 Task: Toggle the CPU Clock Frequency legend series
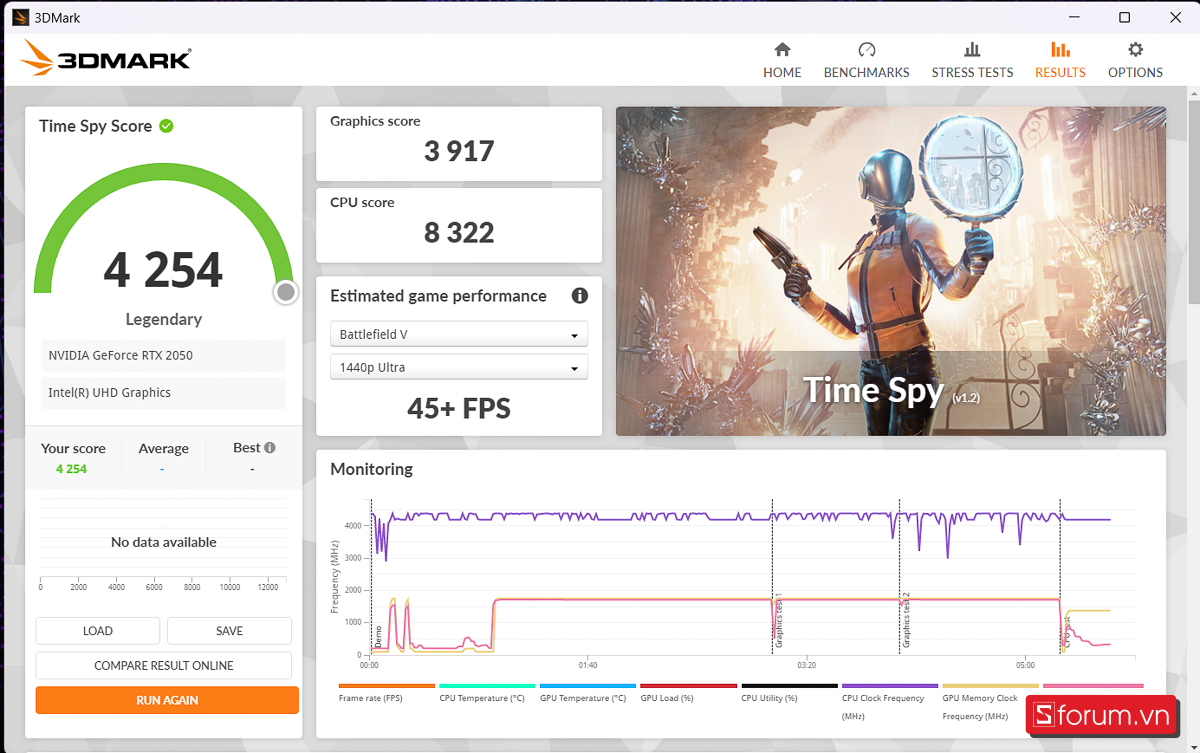(890, 702)
